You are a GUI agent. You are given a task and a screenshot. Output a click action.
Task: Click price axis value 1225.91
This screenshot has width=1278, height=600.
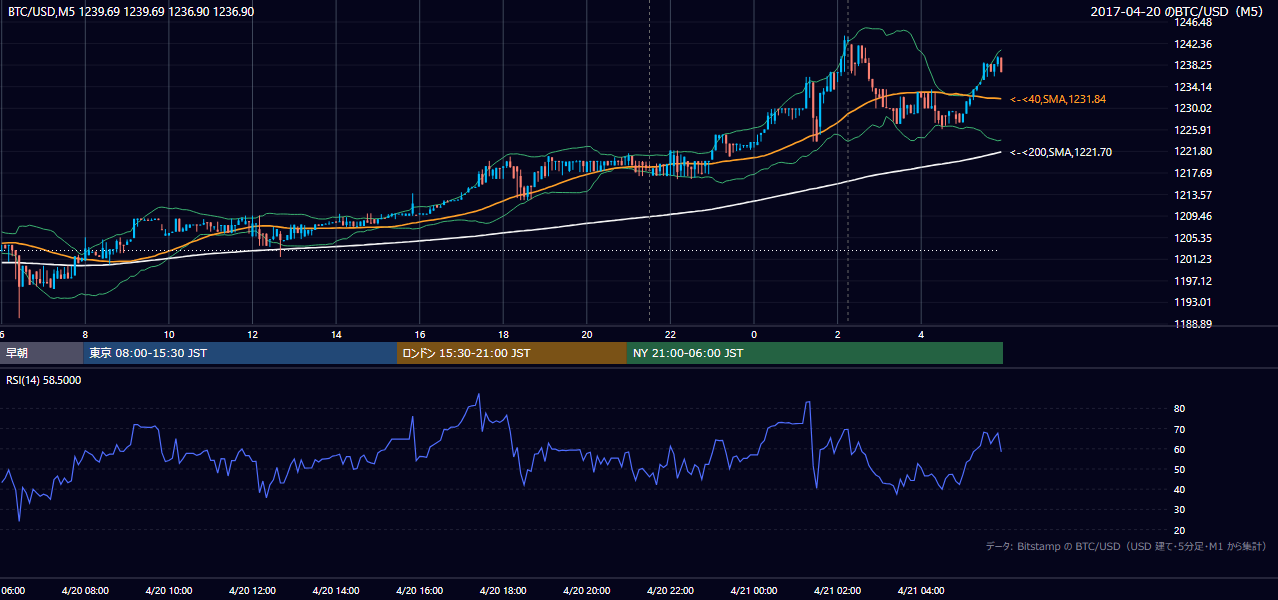click(x=1194, y=130)
